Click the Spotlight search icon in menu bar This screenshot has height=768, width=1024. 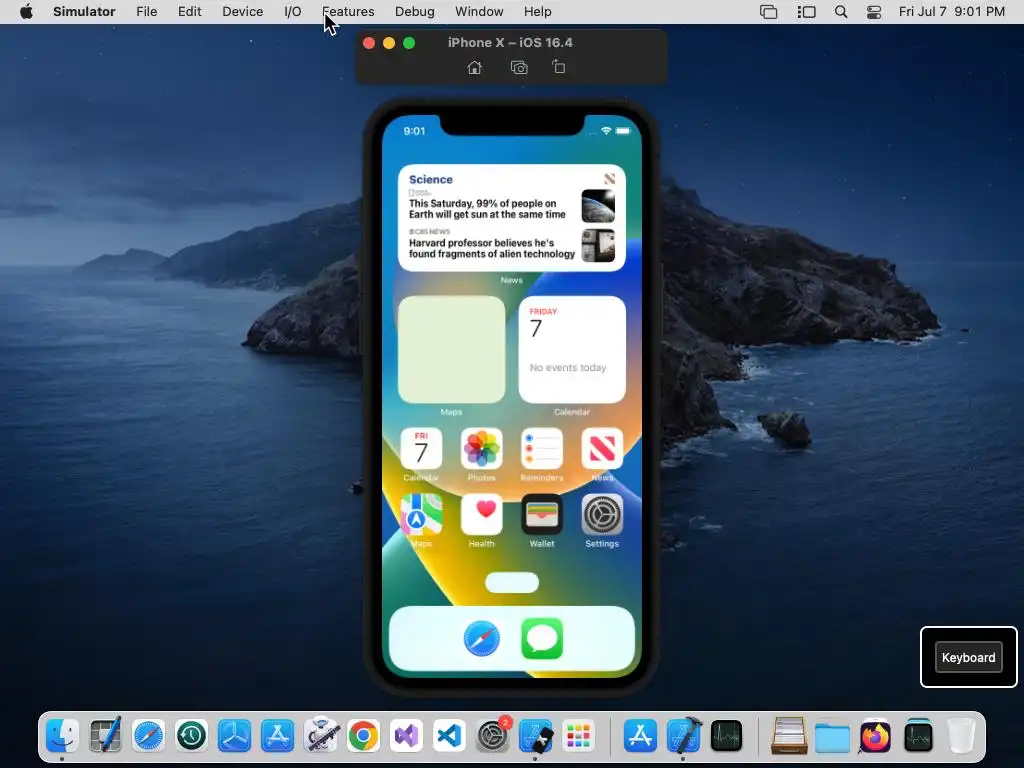(841, 12)
